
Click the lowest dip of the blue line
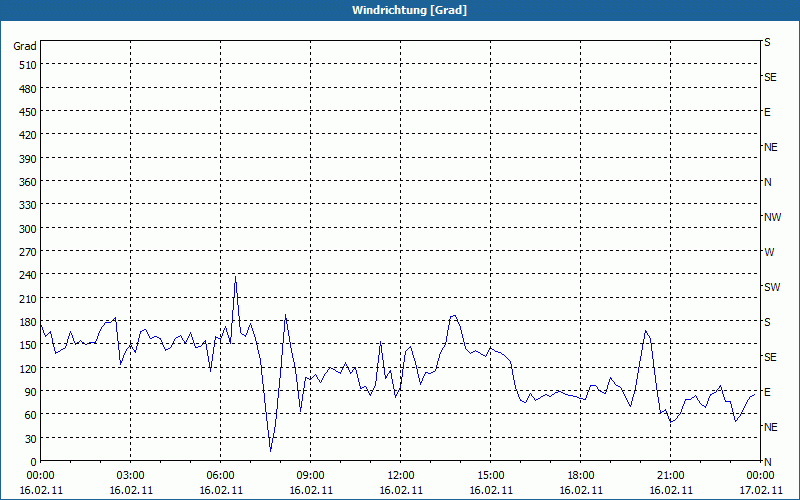[x=270, y=451]
